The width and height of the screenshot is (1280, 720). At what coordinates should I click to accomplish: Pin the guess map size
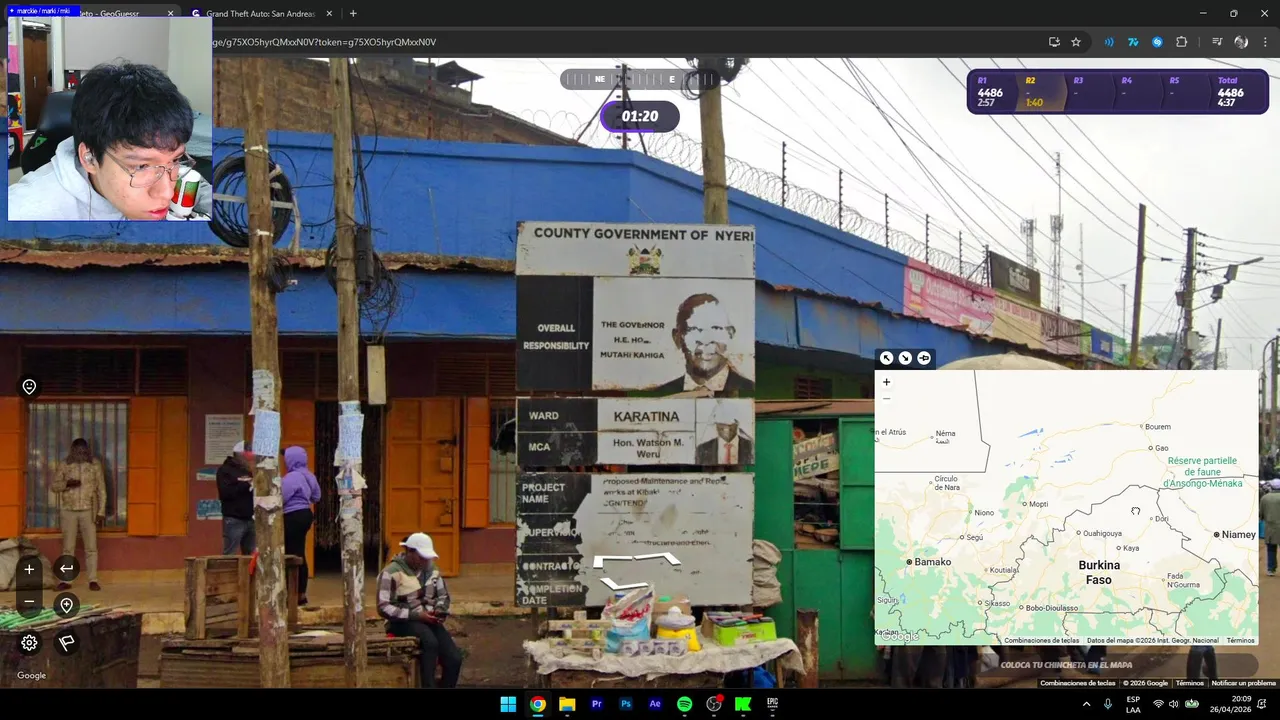point(924,358)
